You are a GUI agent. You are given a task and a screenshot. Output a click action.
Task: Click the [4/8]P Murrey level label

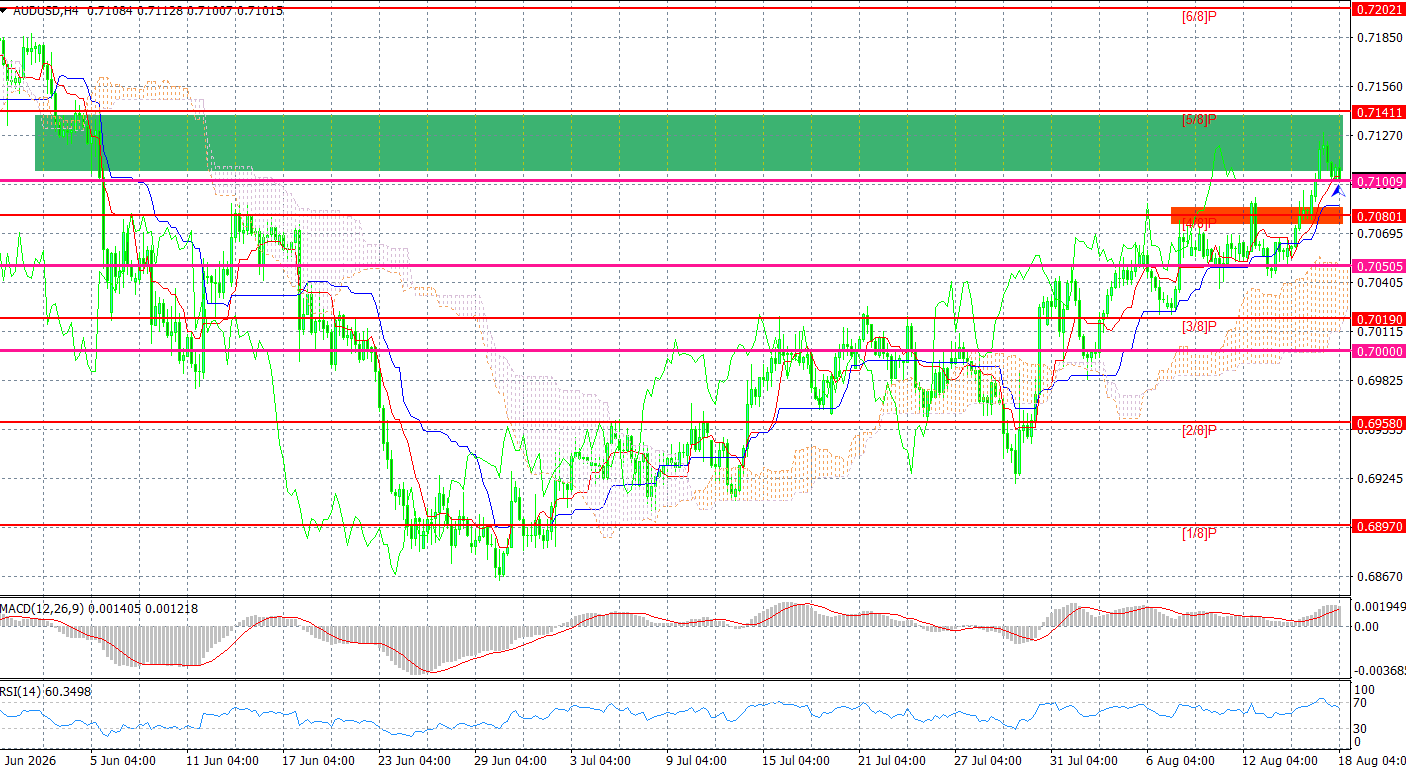(x=1199, y=223)
